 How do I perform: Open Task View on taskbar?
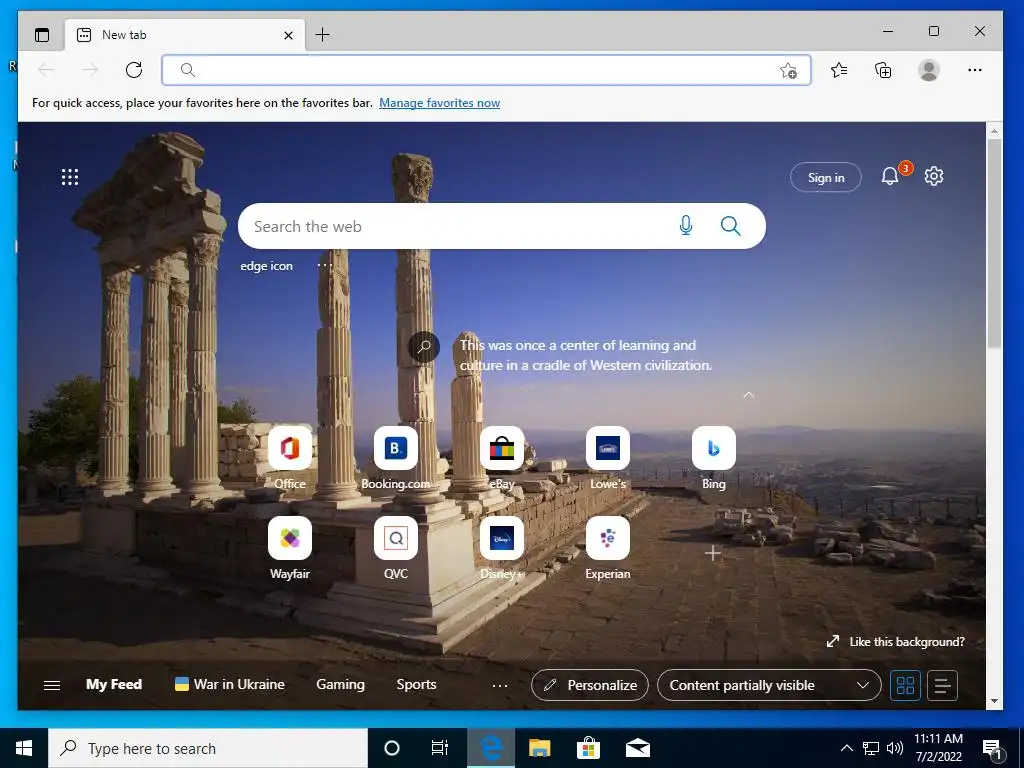pos(440,748)
